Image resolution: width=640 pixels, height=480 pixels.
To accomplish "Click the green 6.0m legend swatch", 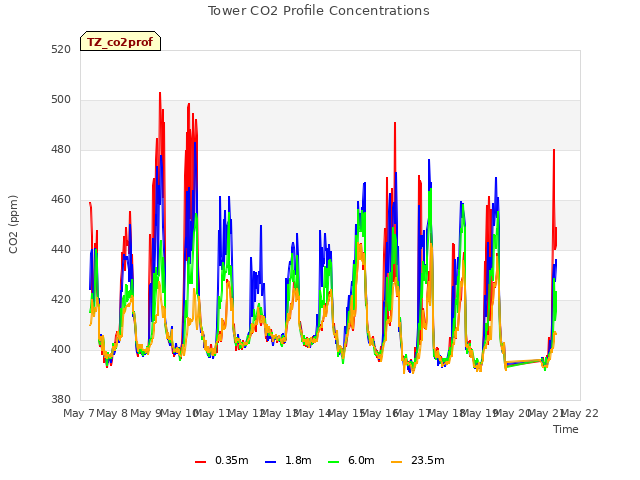I will (x=333, y=462).
